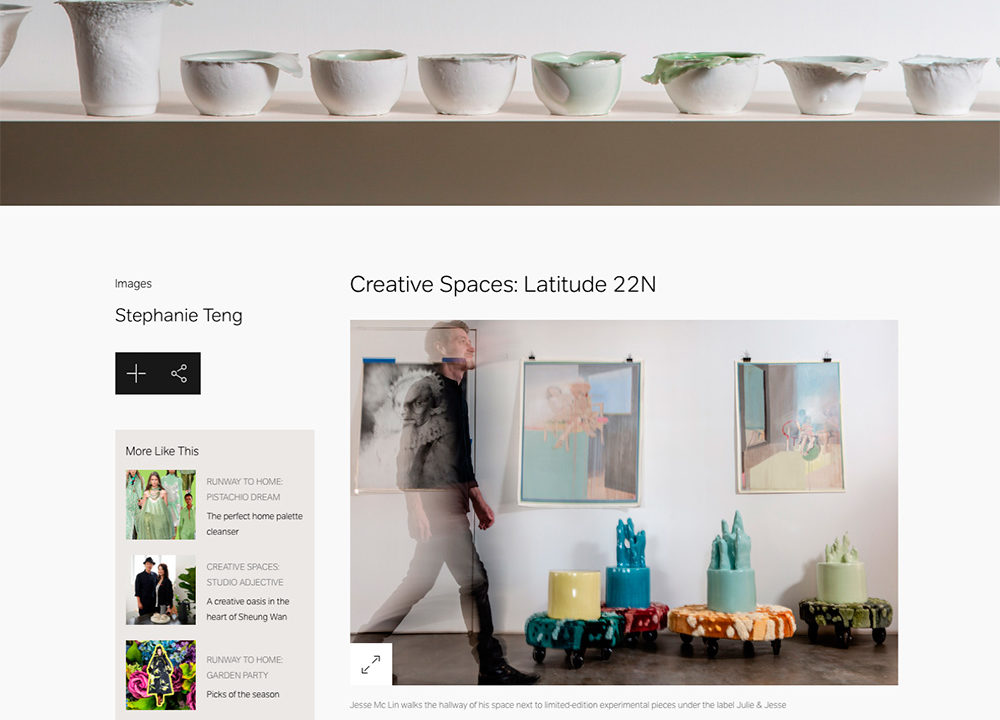Click 'A creative oasis in the heart of Sheung Wan'
Screen dimensions: 1000x720
coord(247,609)
